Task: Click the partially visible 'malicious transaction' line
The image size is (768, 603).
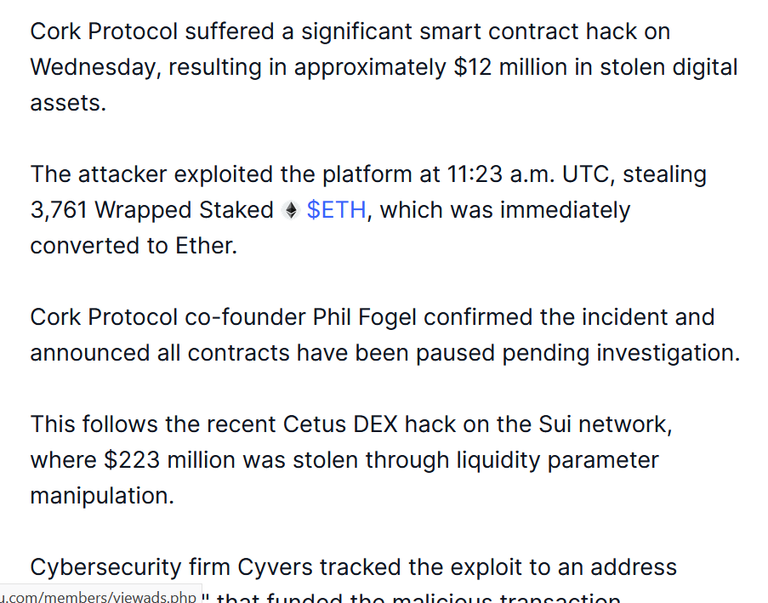Action: pyautogui.click(x=506, y=598)
